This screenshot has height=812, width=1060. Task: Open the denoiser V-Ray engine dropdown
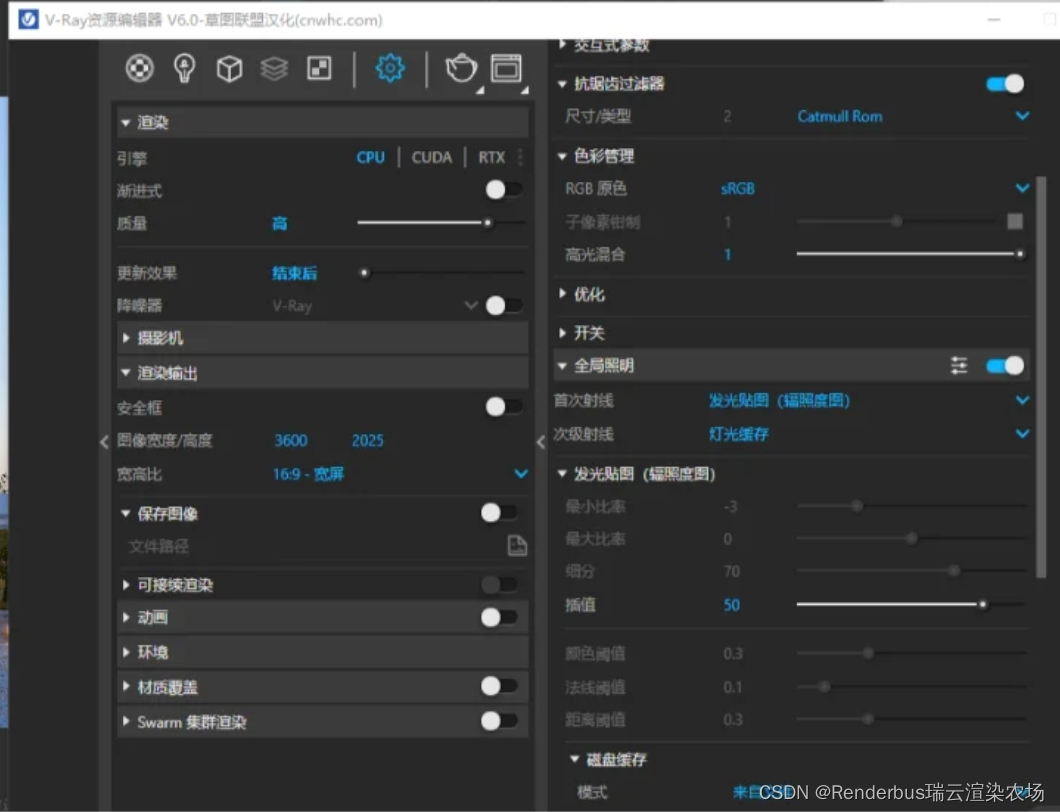coord(375,306)
